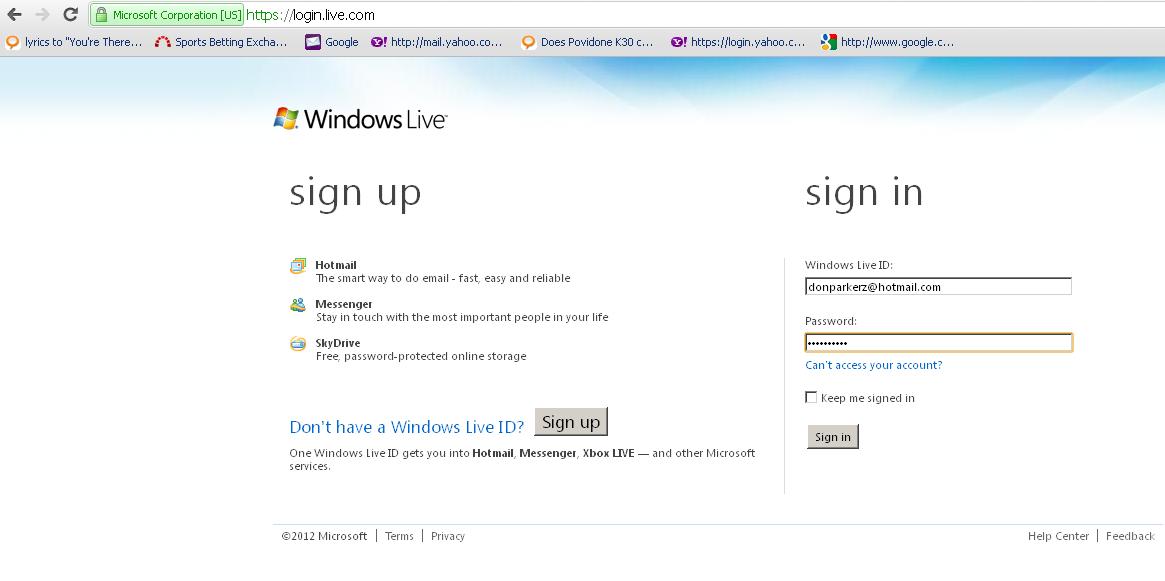Viewport: 1165px width, 581px height.
Task: Click the browser forward arrow
Action: [x=42, y=15]
